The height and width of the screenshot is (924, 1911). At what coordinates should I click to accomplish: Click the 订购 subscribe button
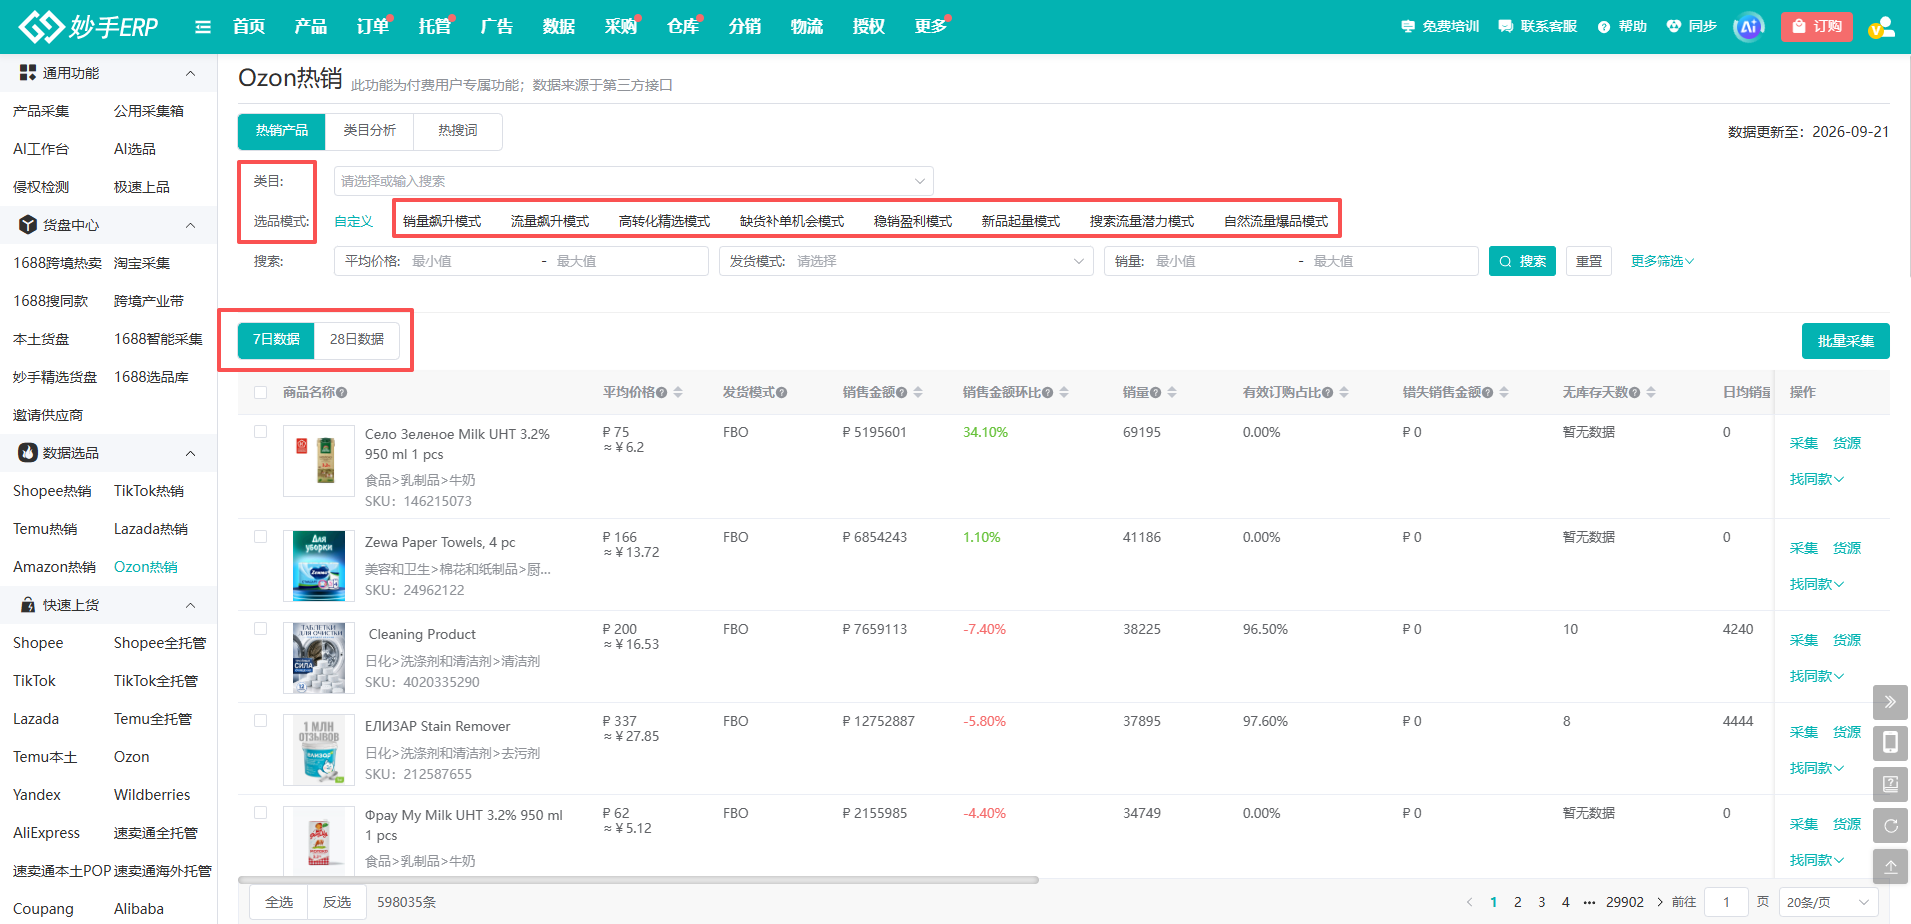1817,26
